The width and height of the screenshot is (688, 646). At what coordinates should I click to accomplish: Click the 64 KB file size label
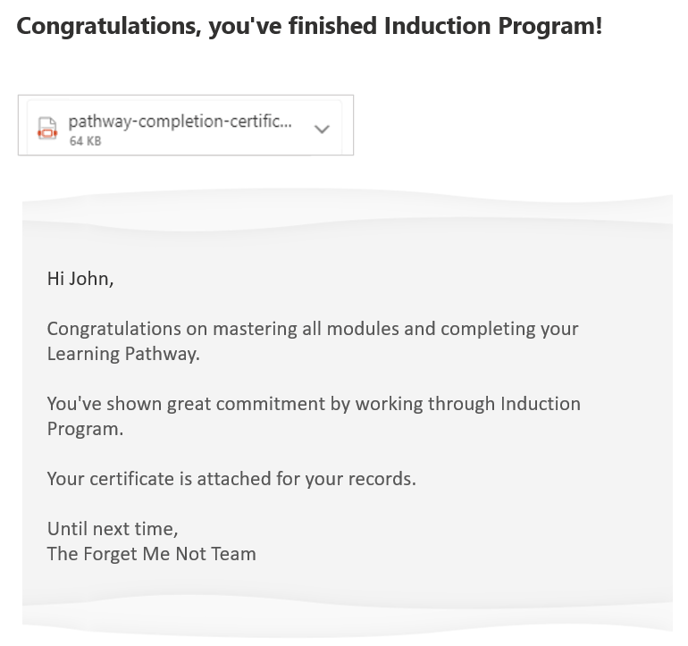pos(85,142)
